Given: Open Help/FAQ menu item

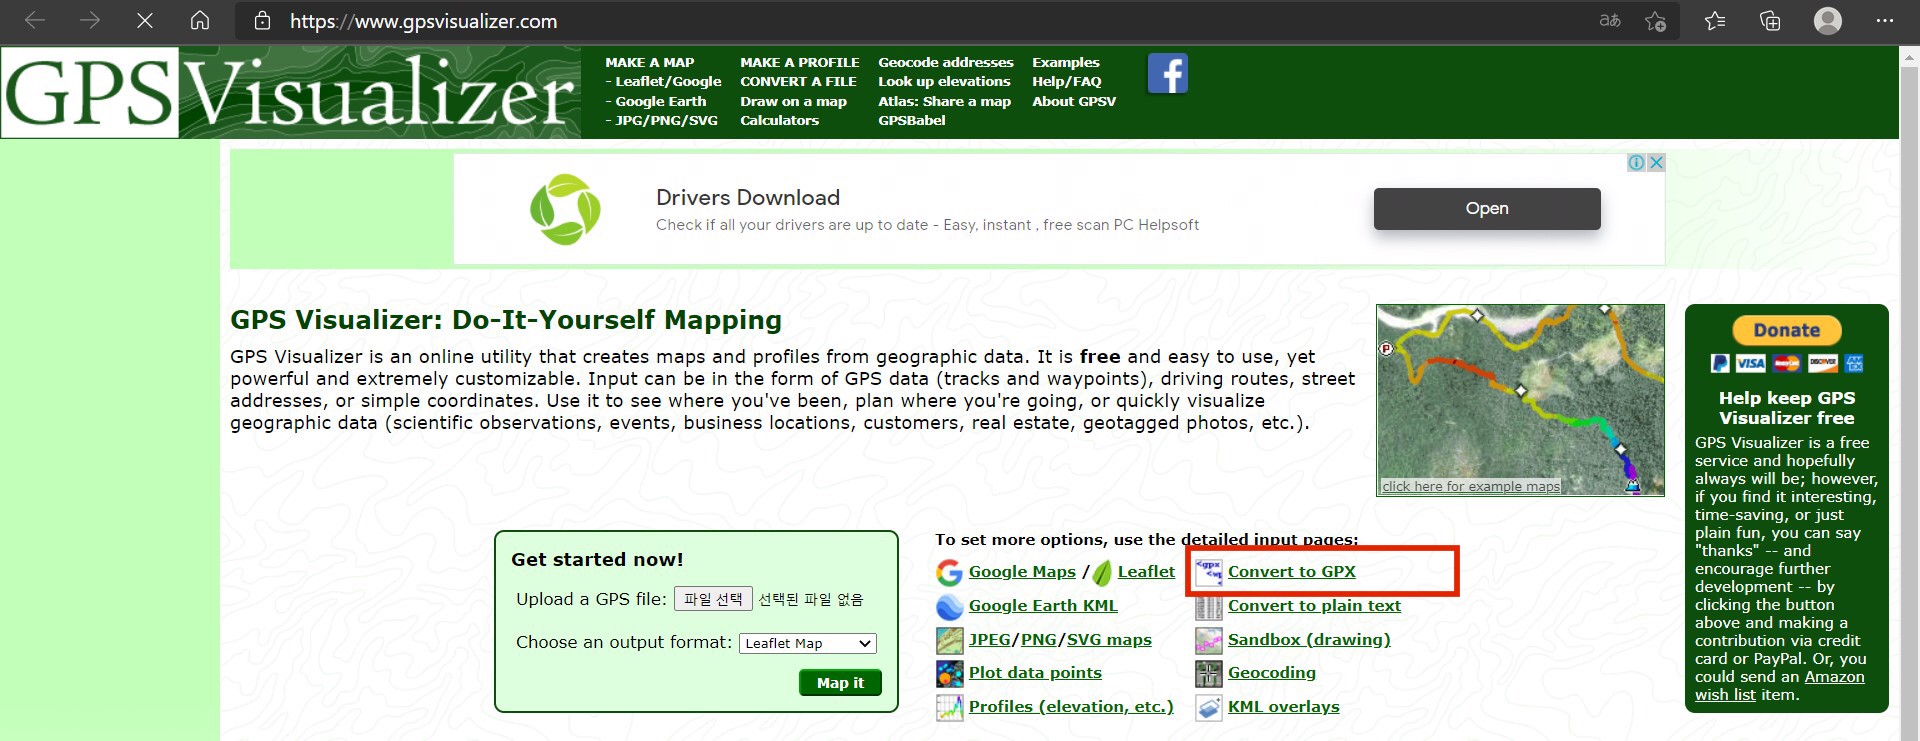Looking at the screenshot, I should pyautogui.click(x=1066, y=81).
